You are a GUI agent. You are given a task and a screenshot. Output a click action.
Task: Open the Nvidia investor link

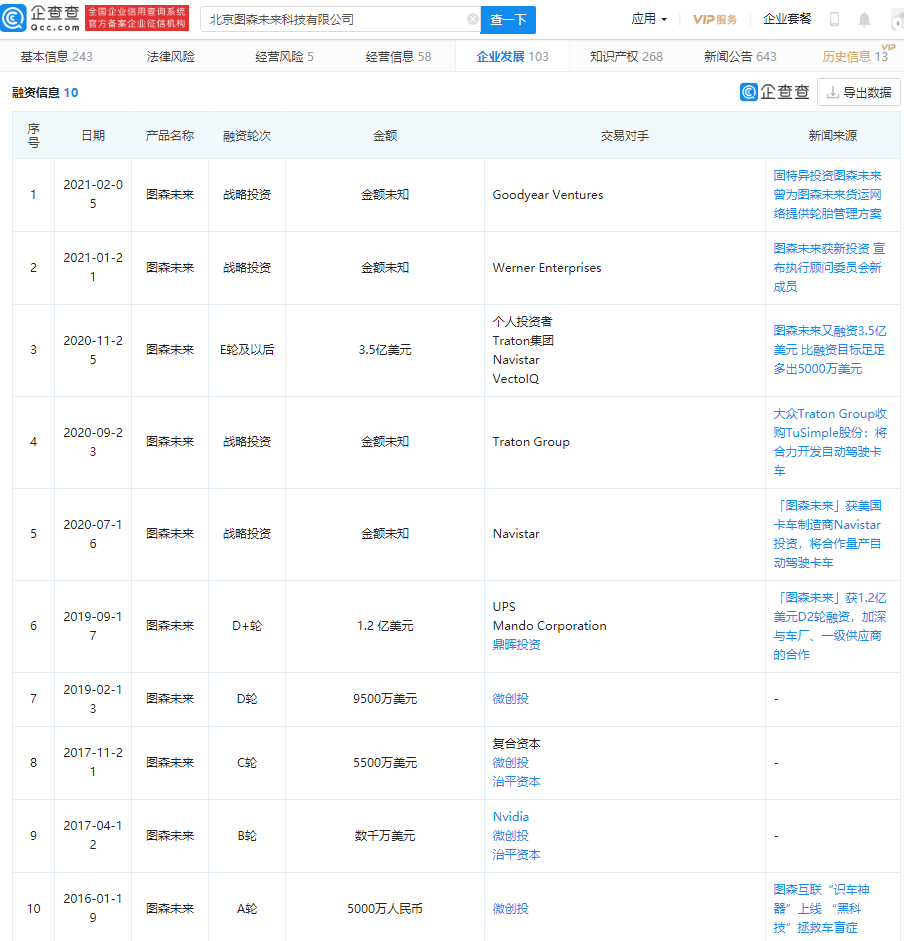(510, 816)
